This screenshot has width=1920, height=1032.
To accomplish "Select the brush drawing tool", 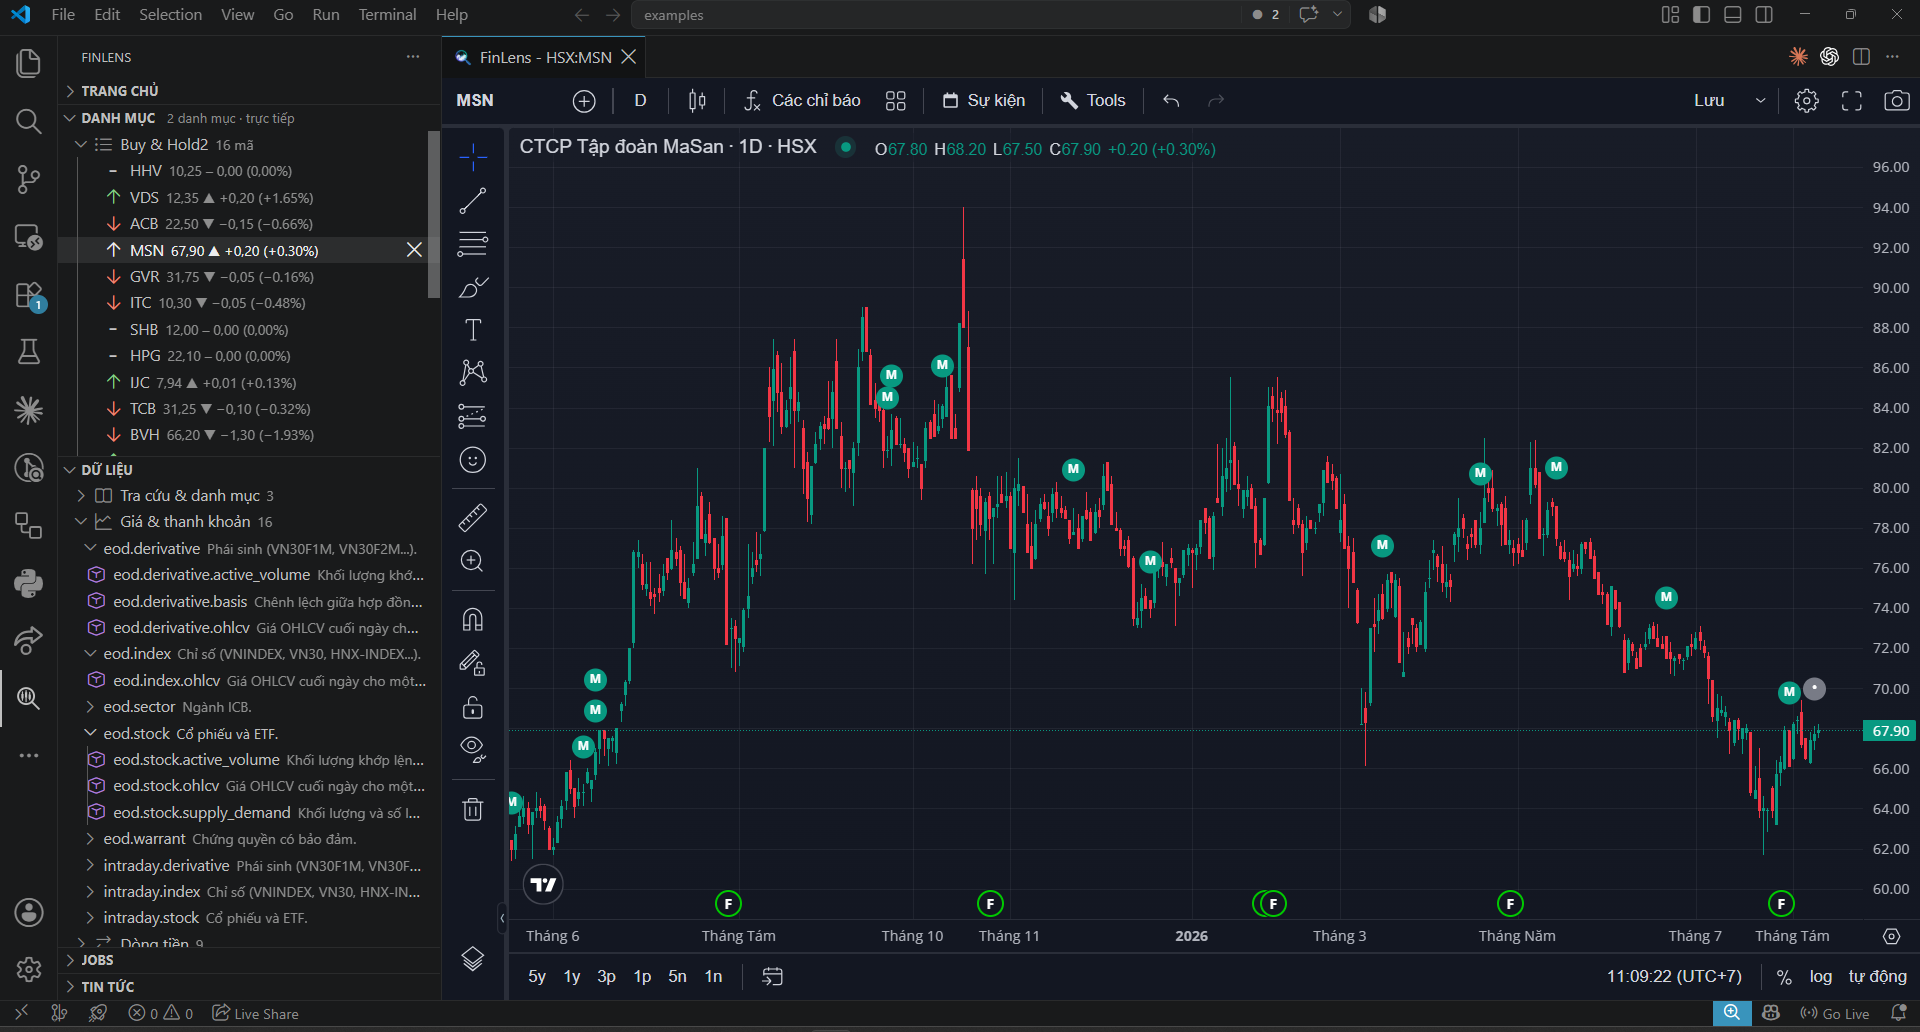I will tap(473, 288).
